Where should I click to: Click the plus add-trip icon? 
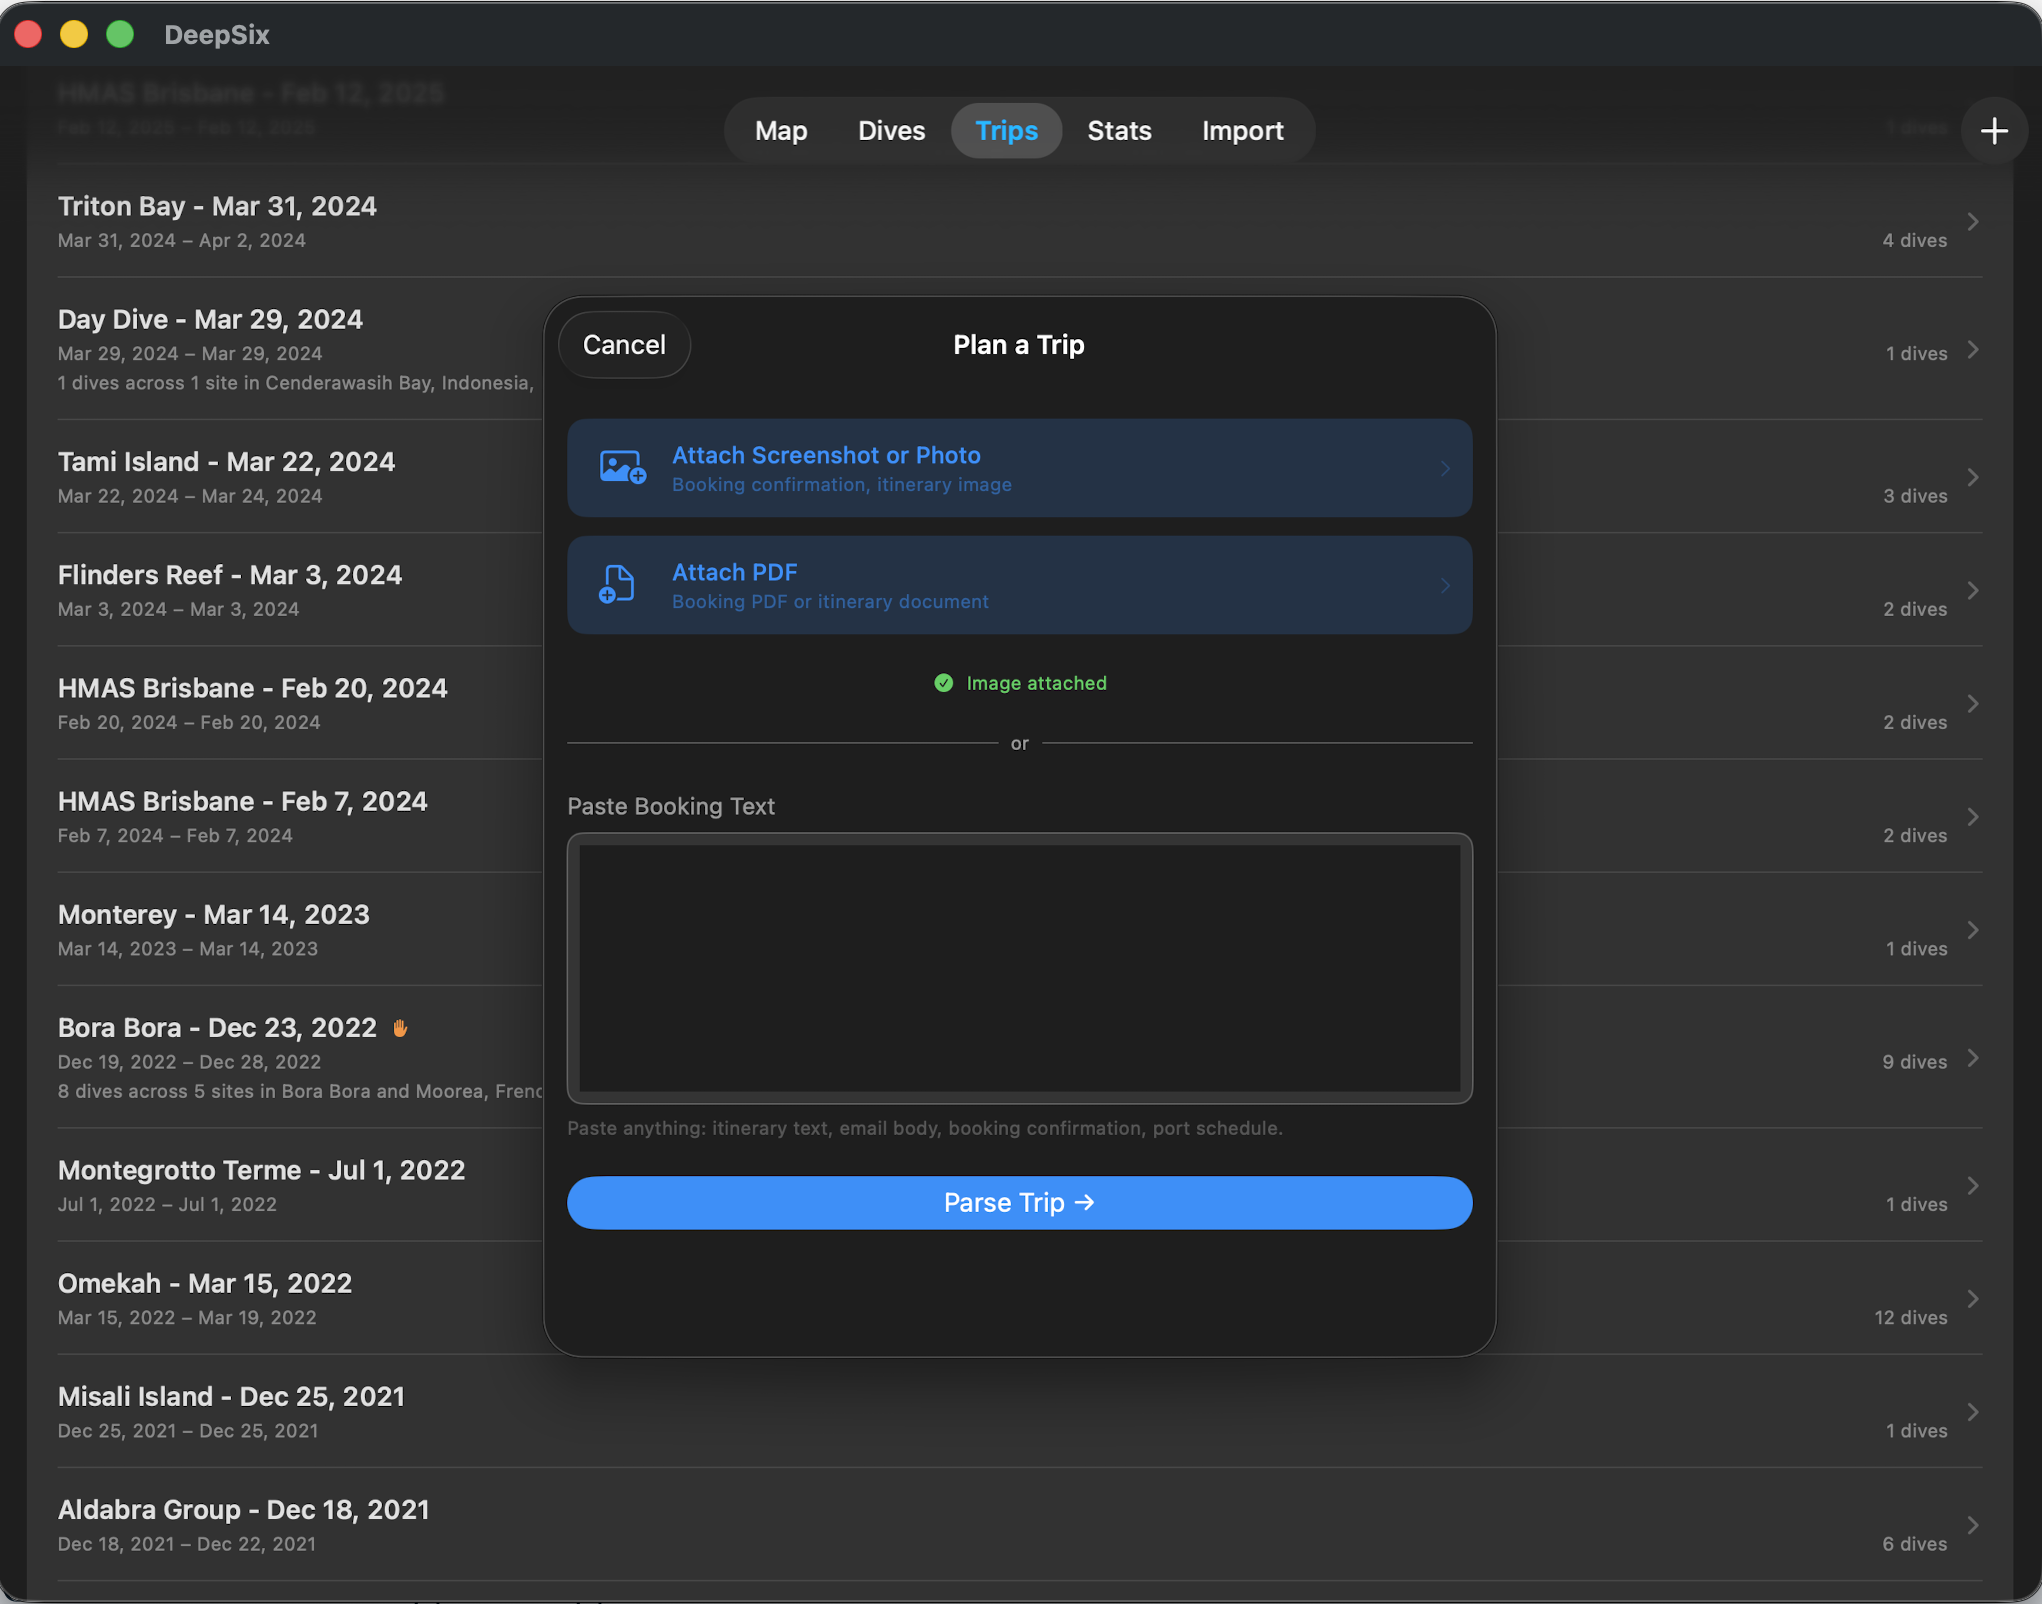click(x=1994, y=131)
